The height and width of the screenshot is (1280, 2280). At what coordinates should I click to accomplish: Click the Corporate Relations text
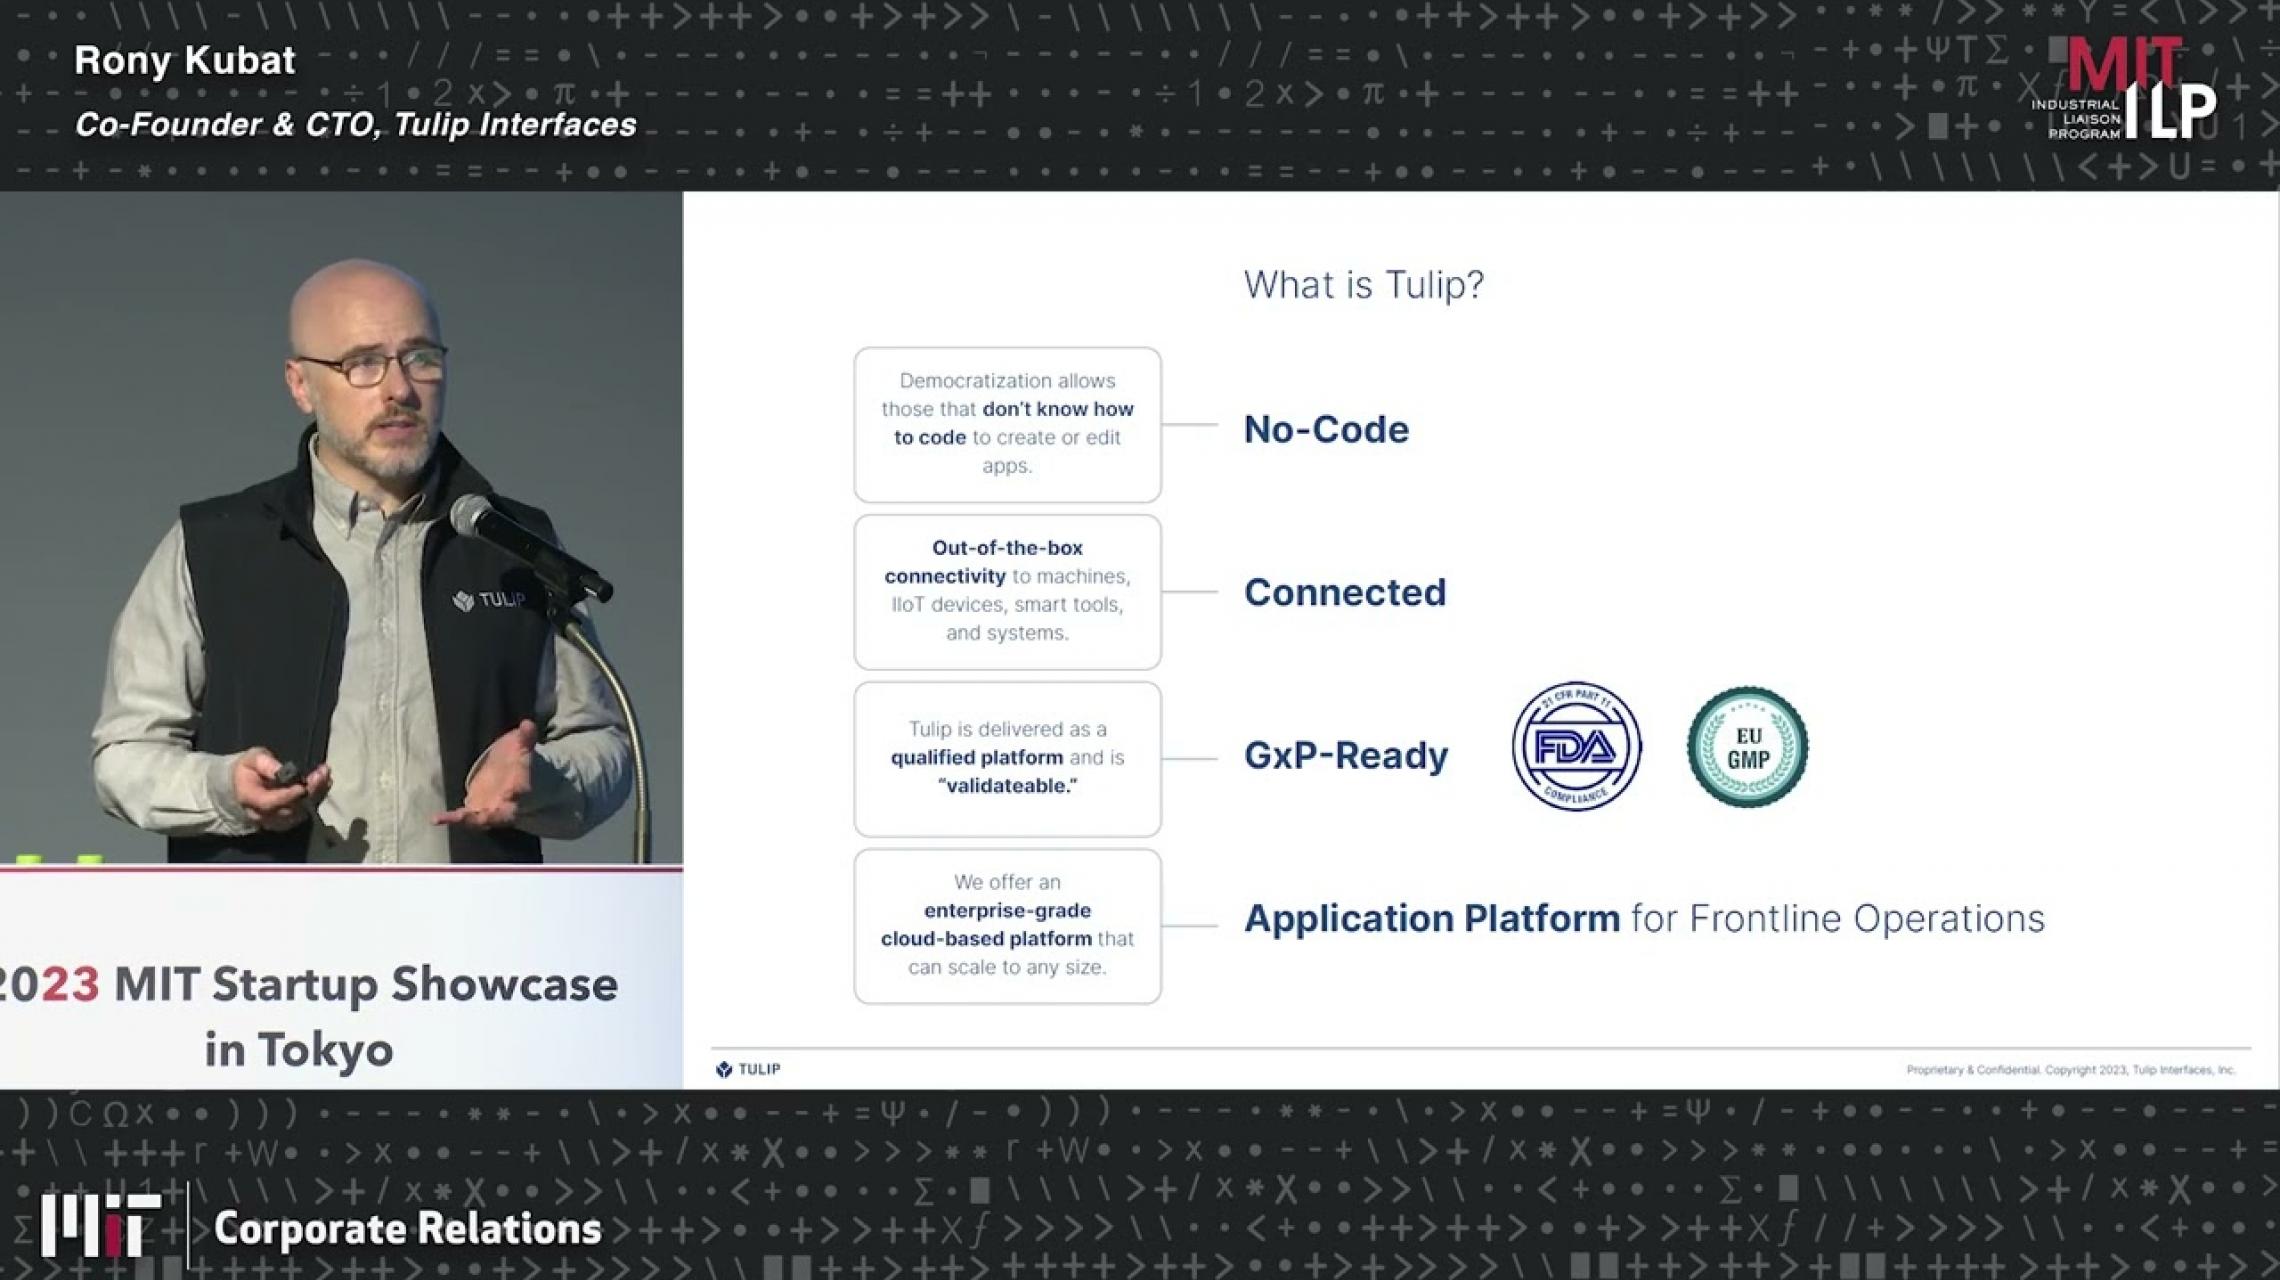[x=407, y=1229]
